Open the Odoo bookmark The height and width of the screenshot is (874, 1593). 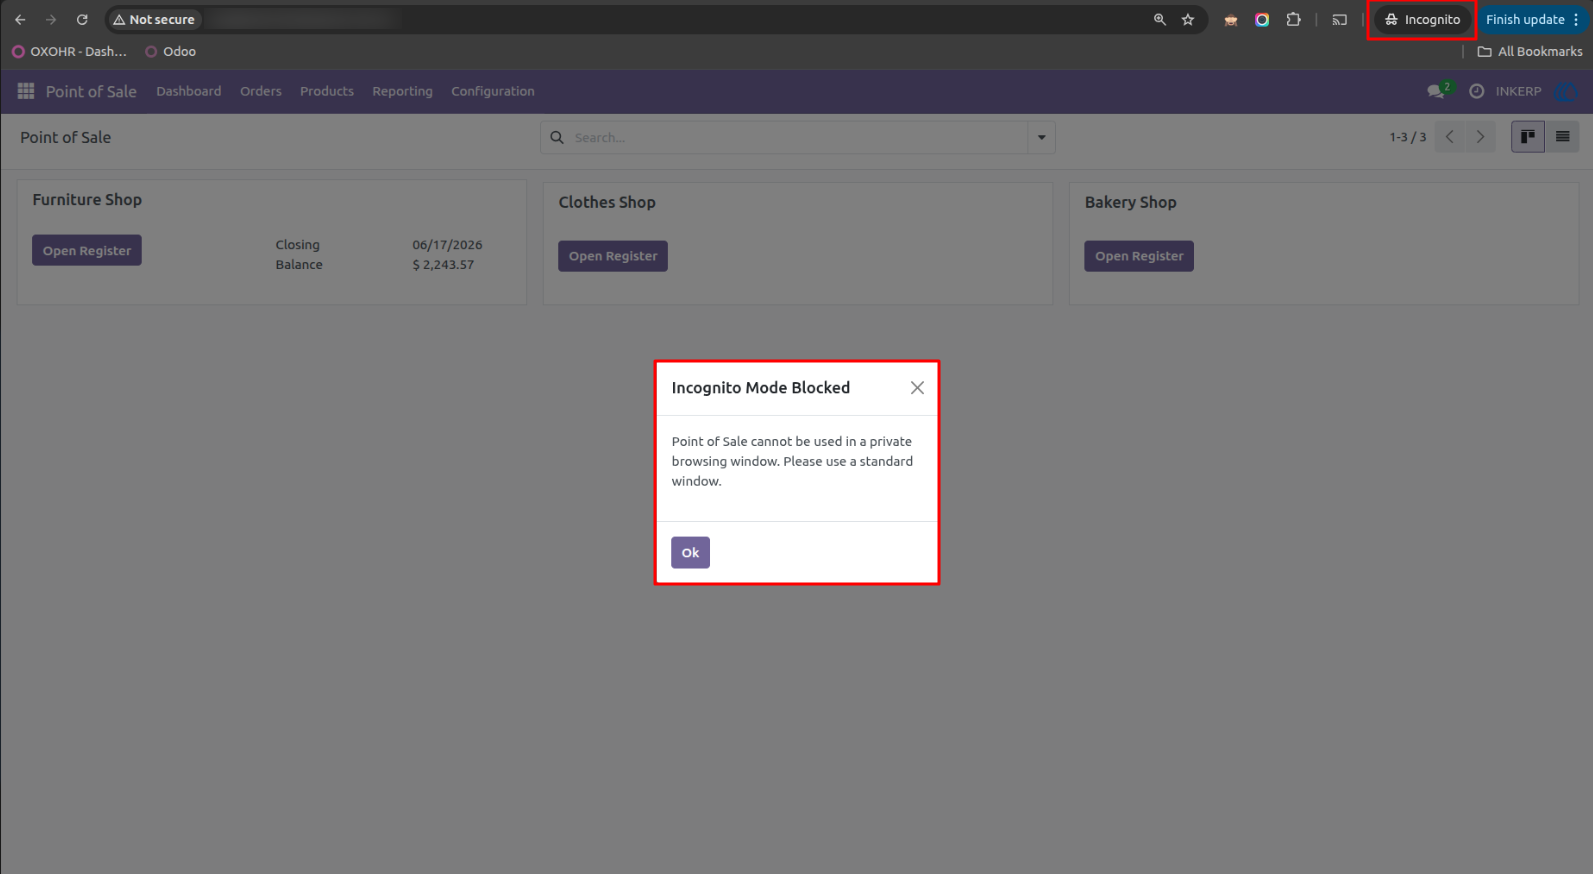[x=171, y=51]
